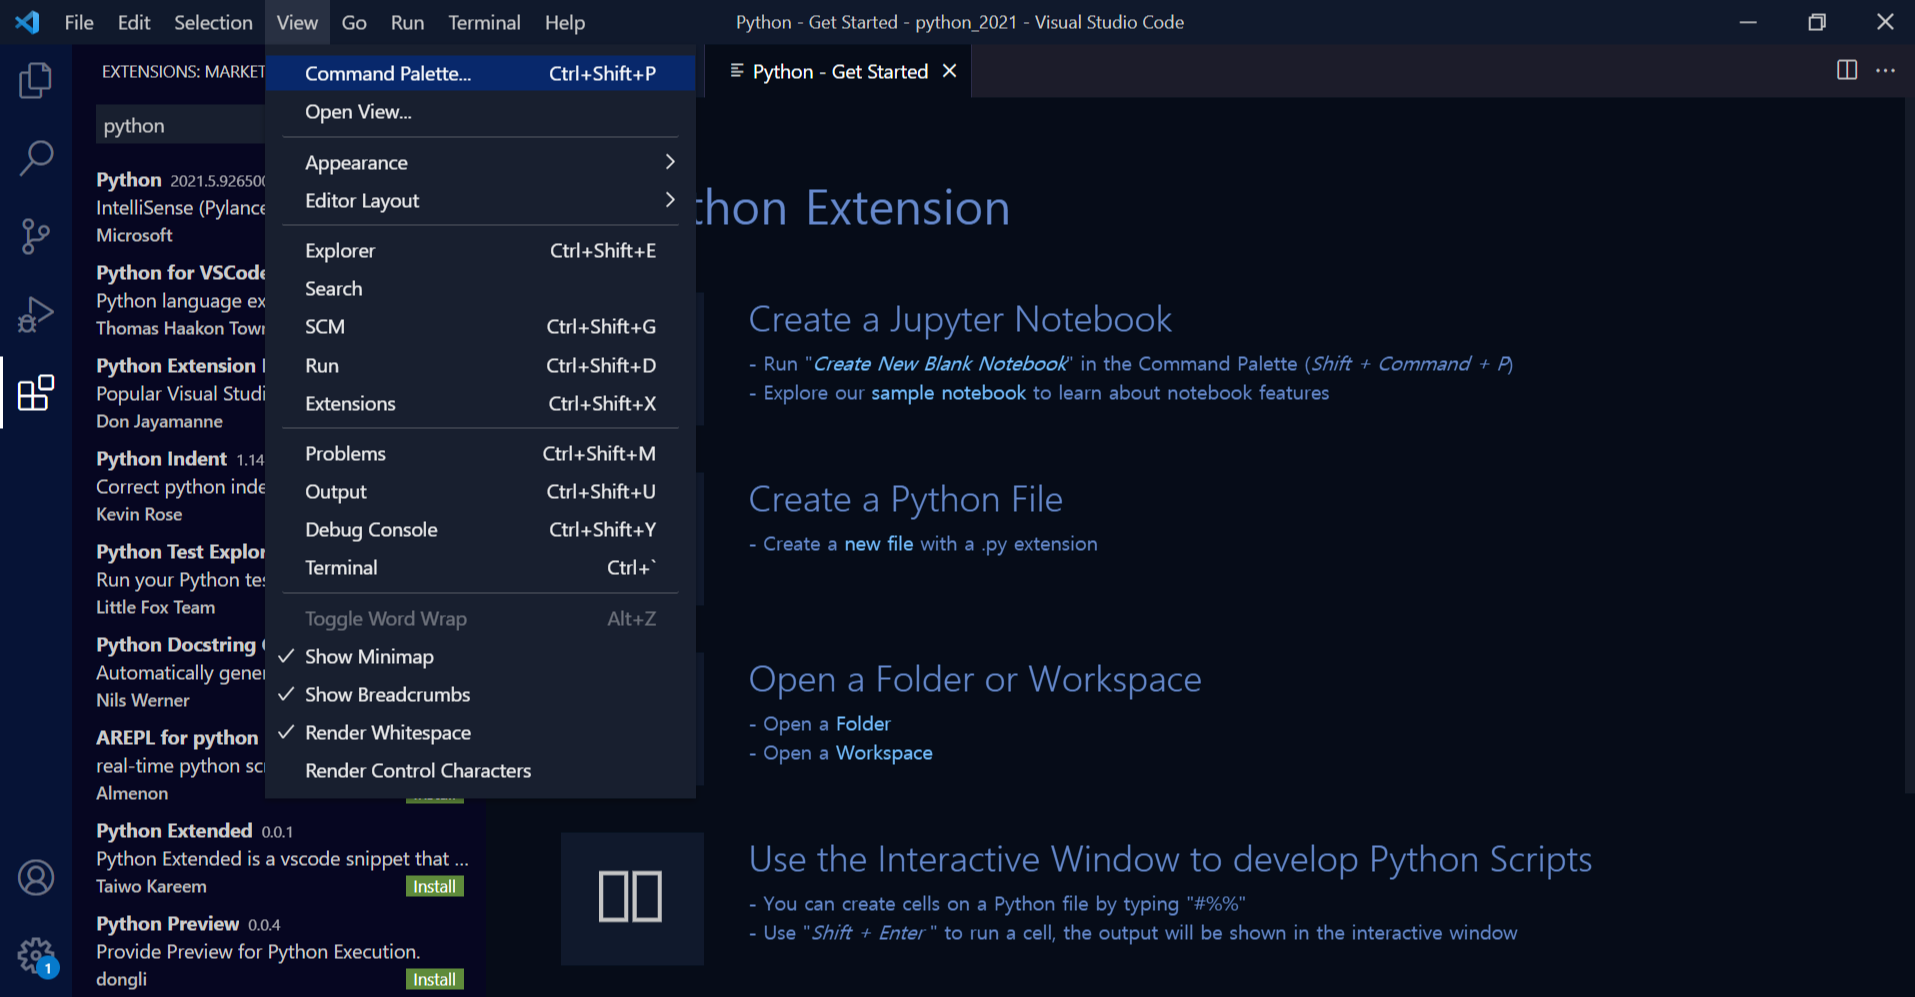Open the Python Microsoft extension entry

(180, 207)
